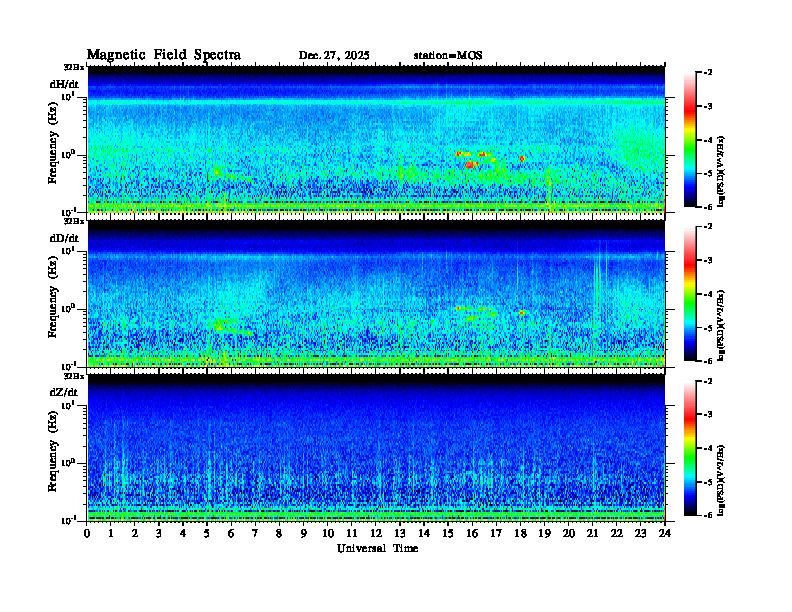Click hour tick label '24' on time axis
The height and width of the screenshot is (612, 792).
click(665, 534)
